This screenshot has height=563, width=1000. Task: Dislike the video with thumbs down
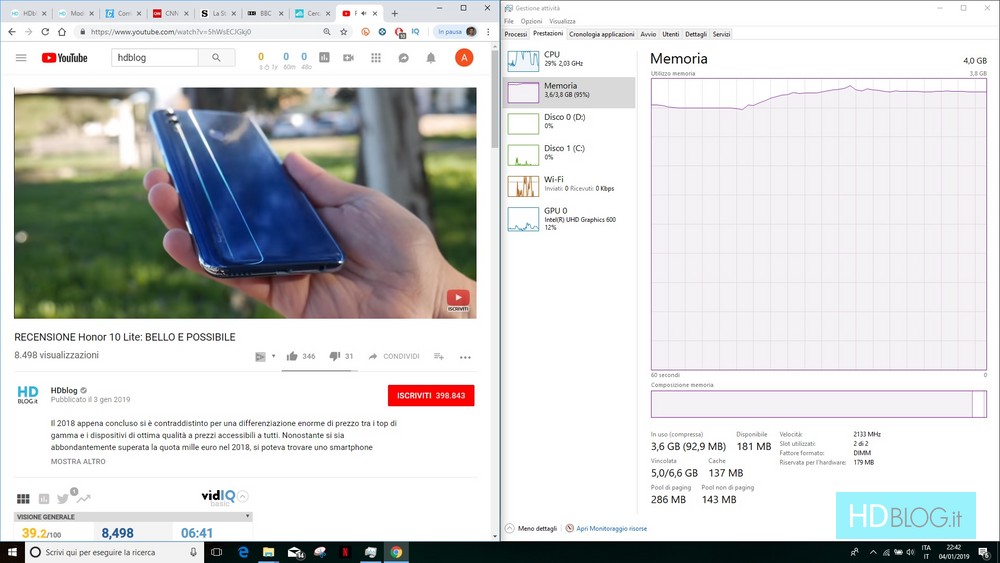335,356
